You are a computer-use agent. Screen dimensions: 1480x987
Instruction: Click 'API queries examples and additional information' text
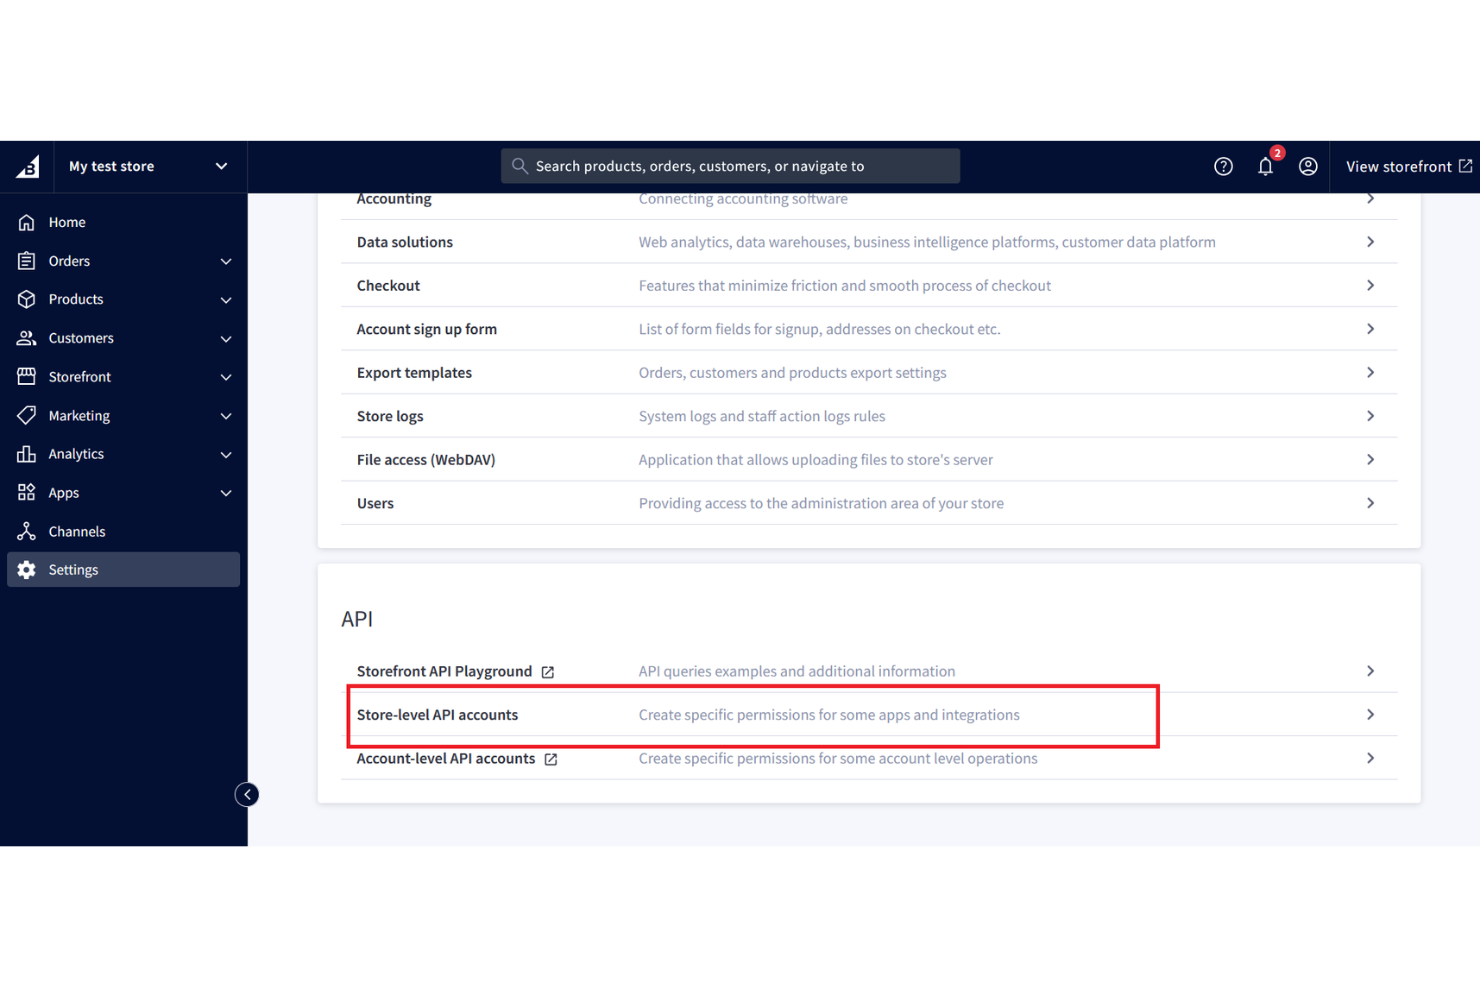[797, 671]
